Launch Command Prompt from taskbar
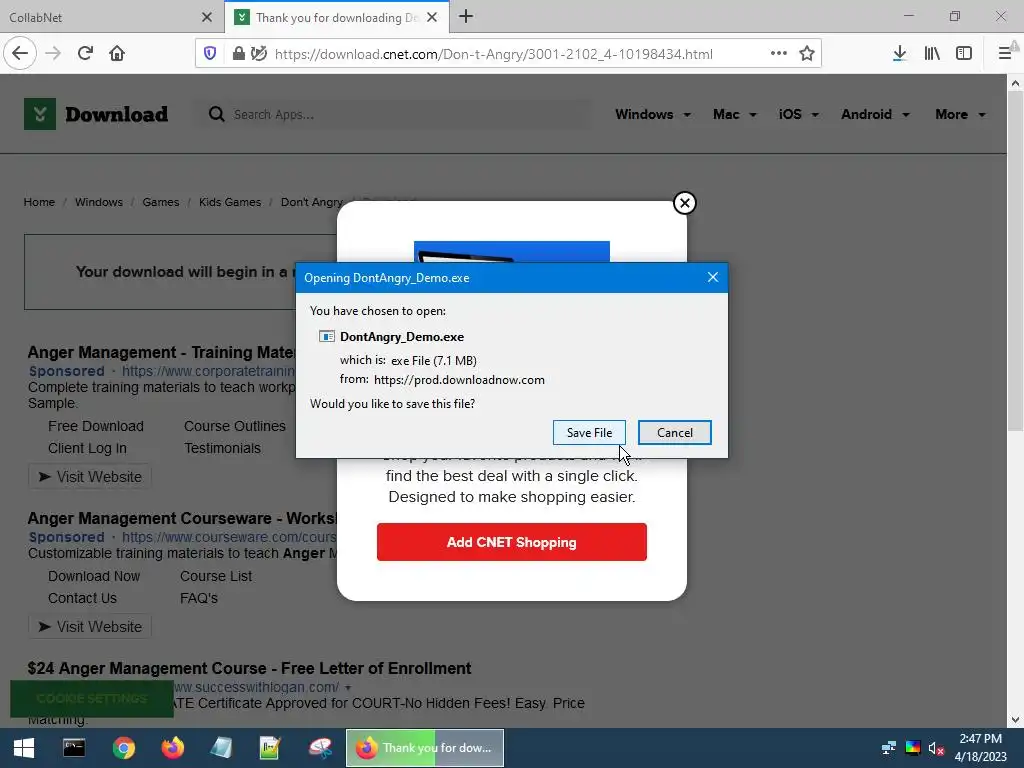The image size is (1024, 768). pos(74,748)
